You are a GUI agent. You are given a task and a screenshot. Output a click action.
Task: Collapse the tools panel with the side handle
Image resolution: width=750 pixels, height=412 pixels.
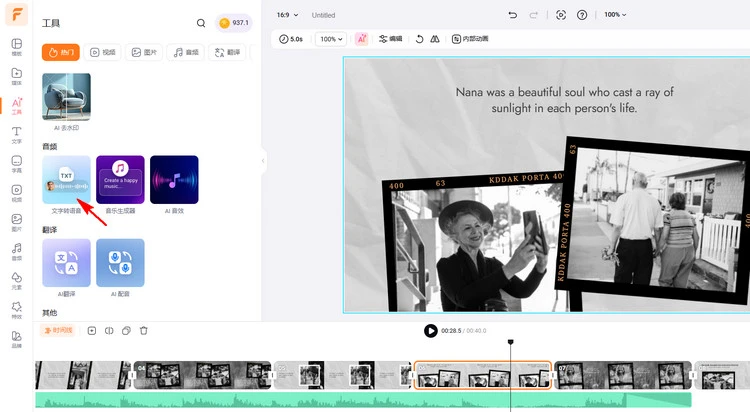pos(263,160)
